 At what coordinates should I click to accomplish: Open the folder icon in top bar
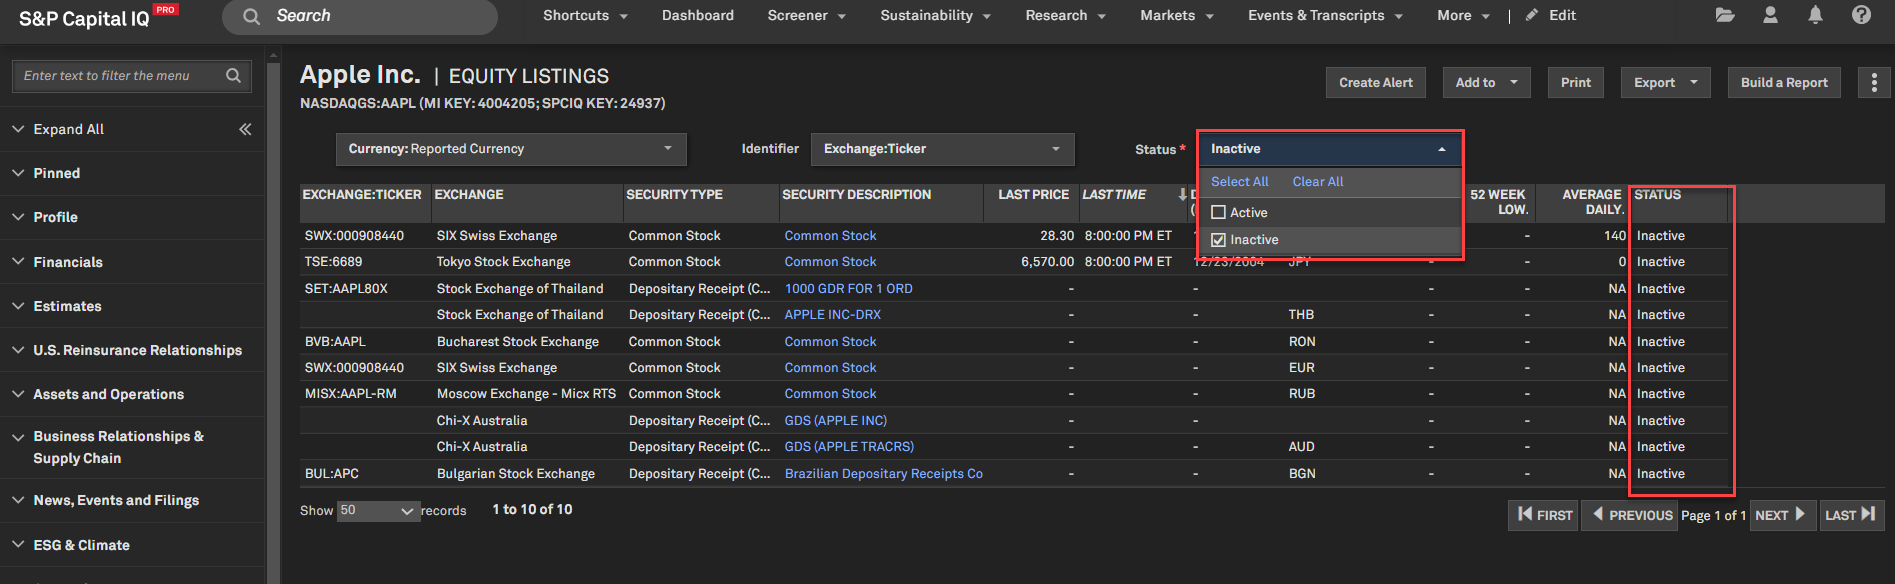pyautogui.click(x=1725, y=15)
